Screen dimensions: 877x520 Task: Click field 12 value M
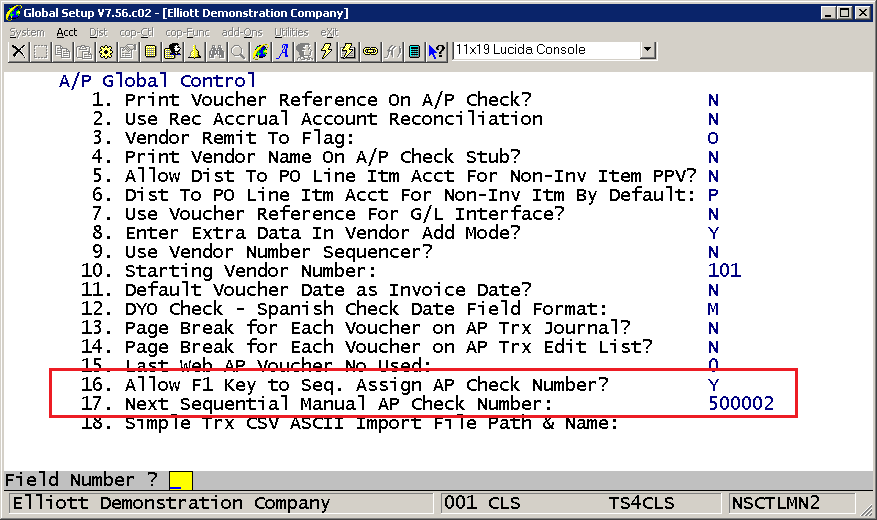pos(713,309)
